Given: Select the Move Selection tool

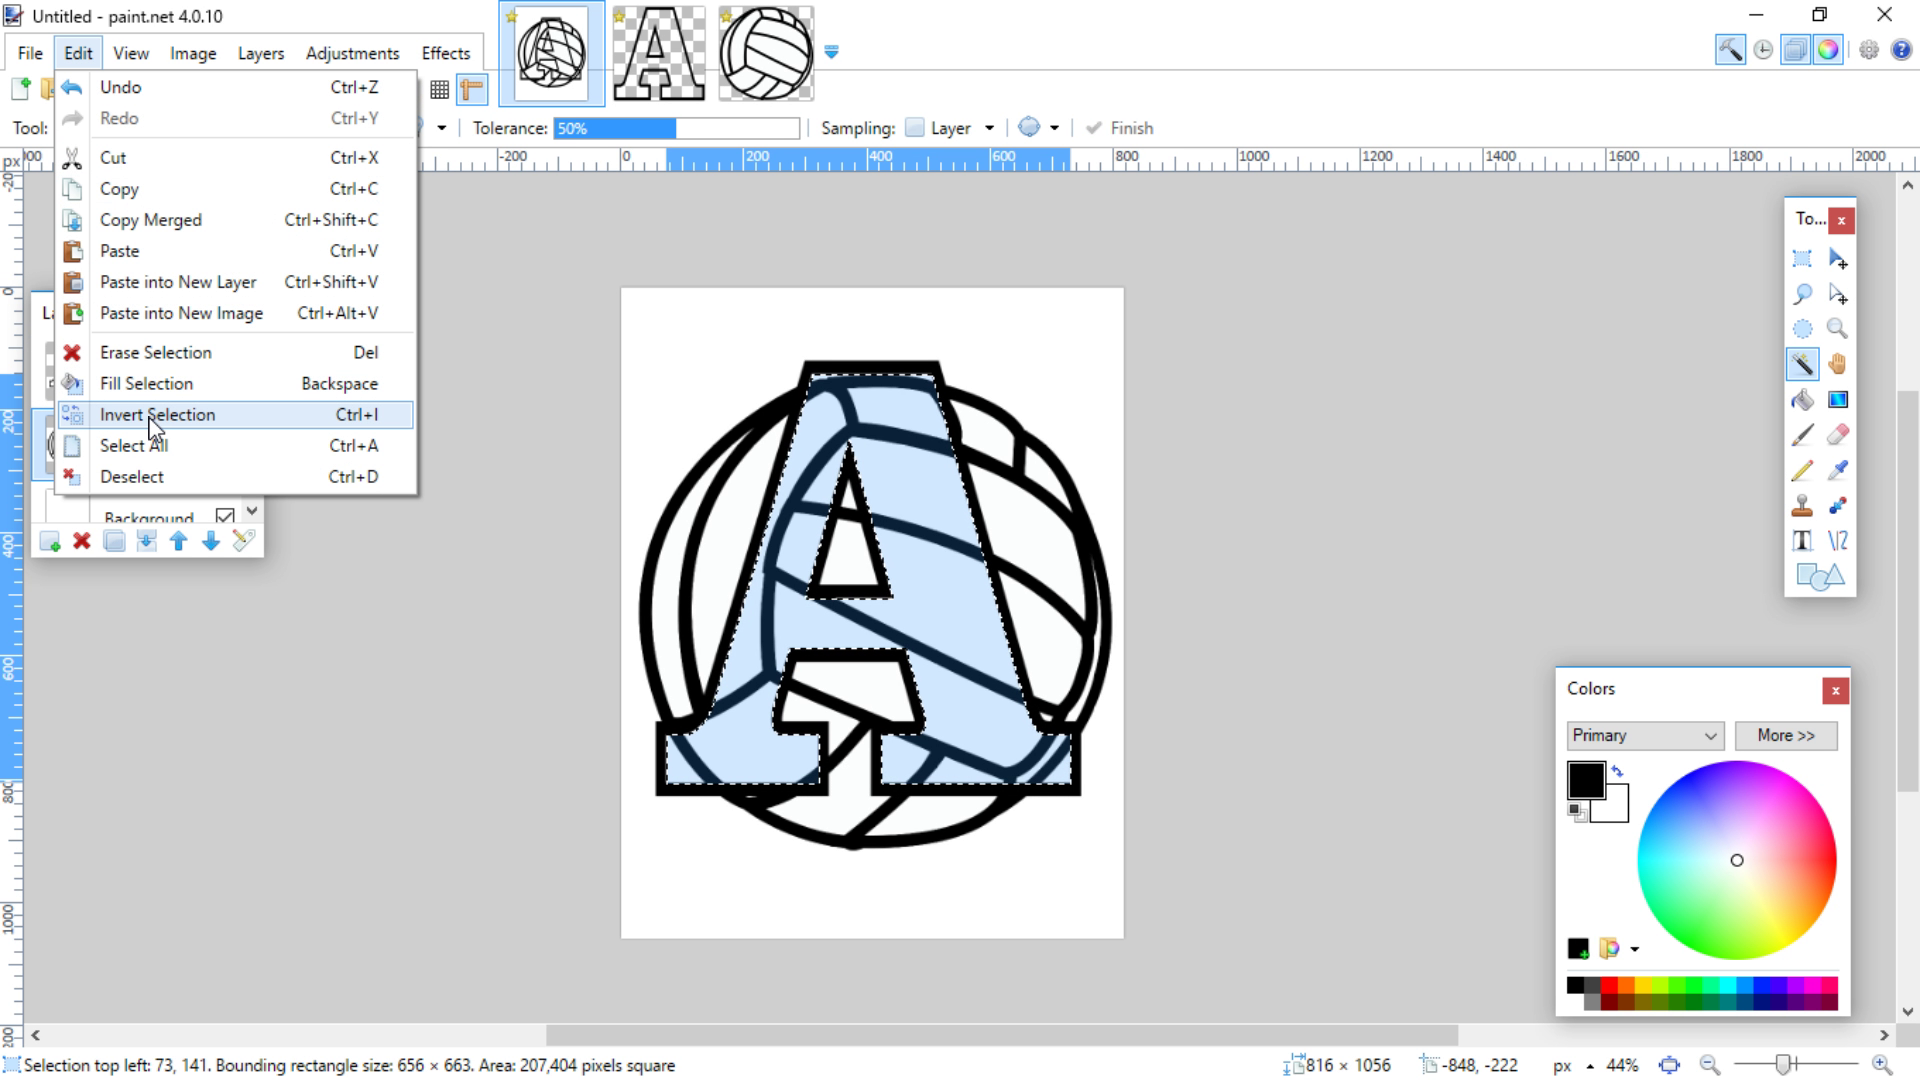Looking at the screenshot, I should (x=1838, y=294).
